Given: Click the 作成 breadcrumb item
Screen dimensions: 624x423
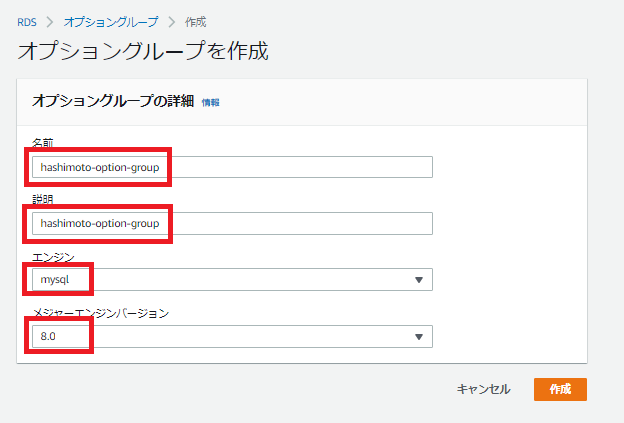Looking at the screenshot, I should point(196,20).
